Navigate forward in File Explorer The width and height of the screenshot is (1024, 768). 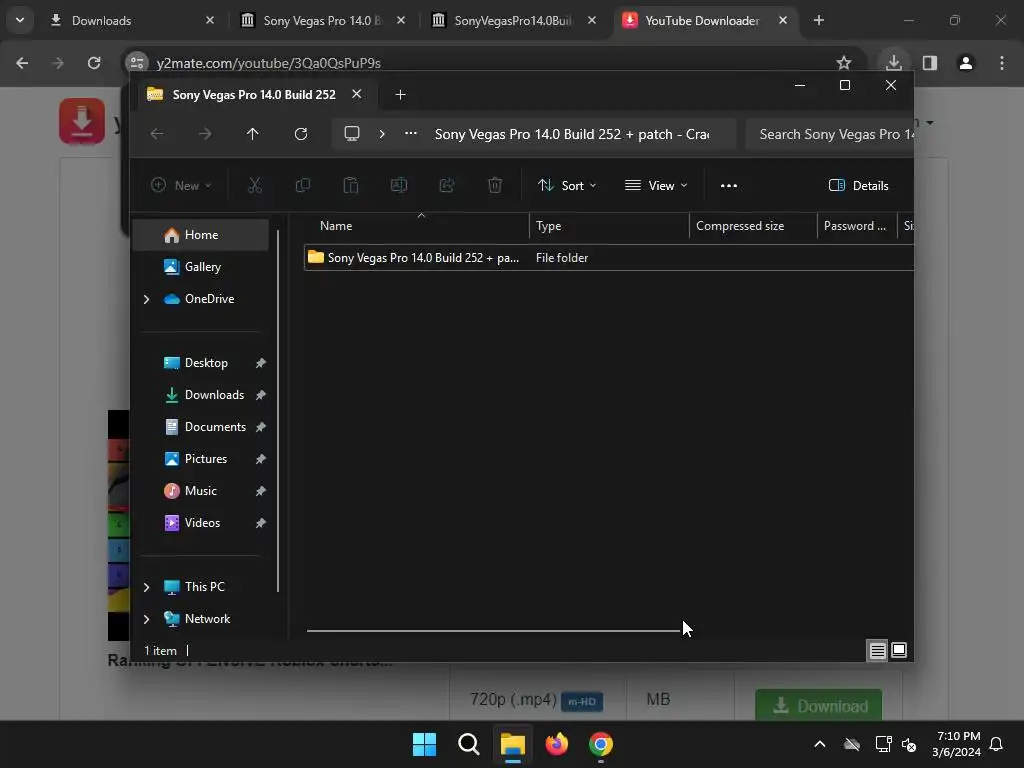pos(205,134)
